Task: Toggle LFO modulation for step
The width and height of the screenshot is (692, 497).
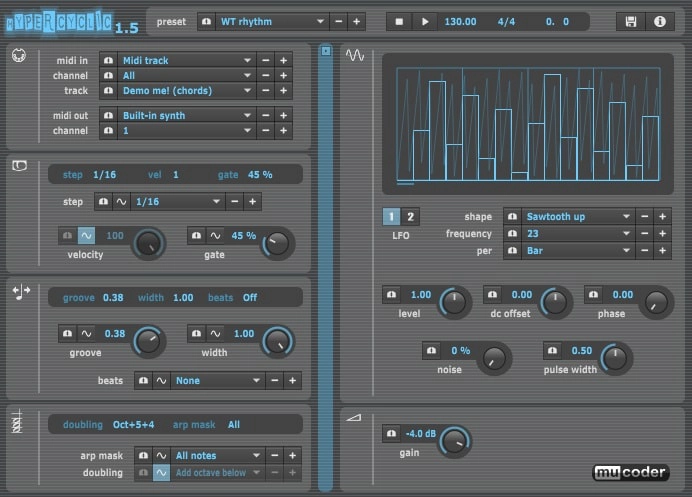Action: [121, 202]
